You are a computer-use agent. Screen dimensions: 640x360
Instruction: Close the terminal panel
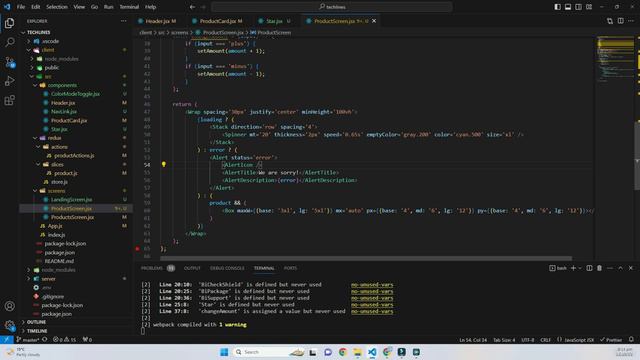631,268
